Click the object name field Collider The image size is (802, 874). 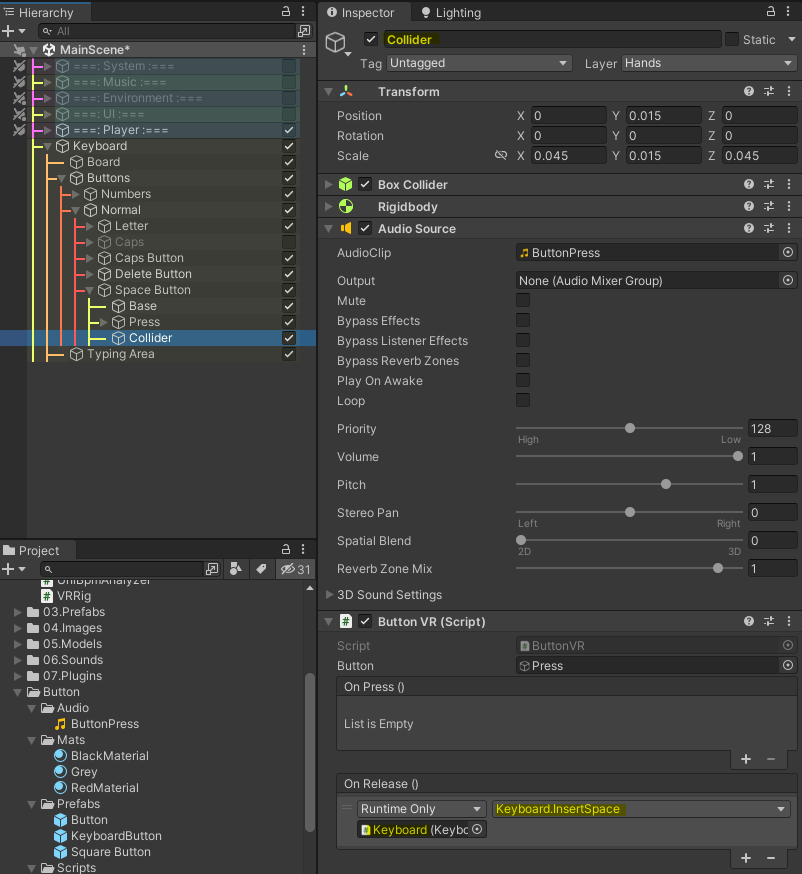coord(552,40)
